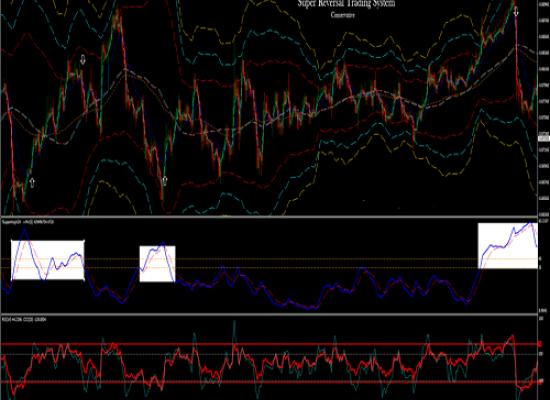Click the up arrow buy signal at far-left bottom
The image size is (550, 400).
pyautogui.click(x=32, y=182)
